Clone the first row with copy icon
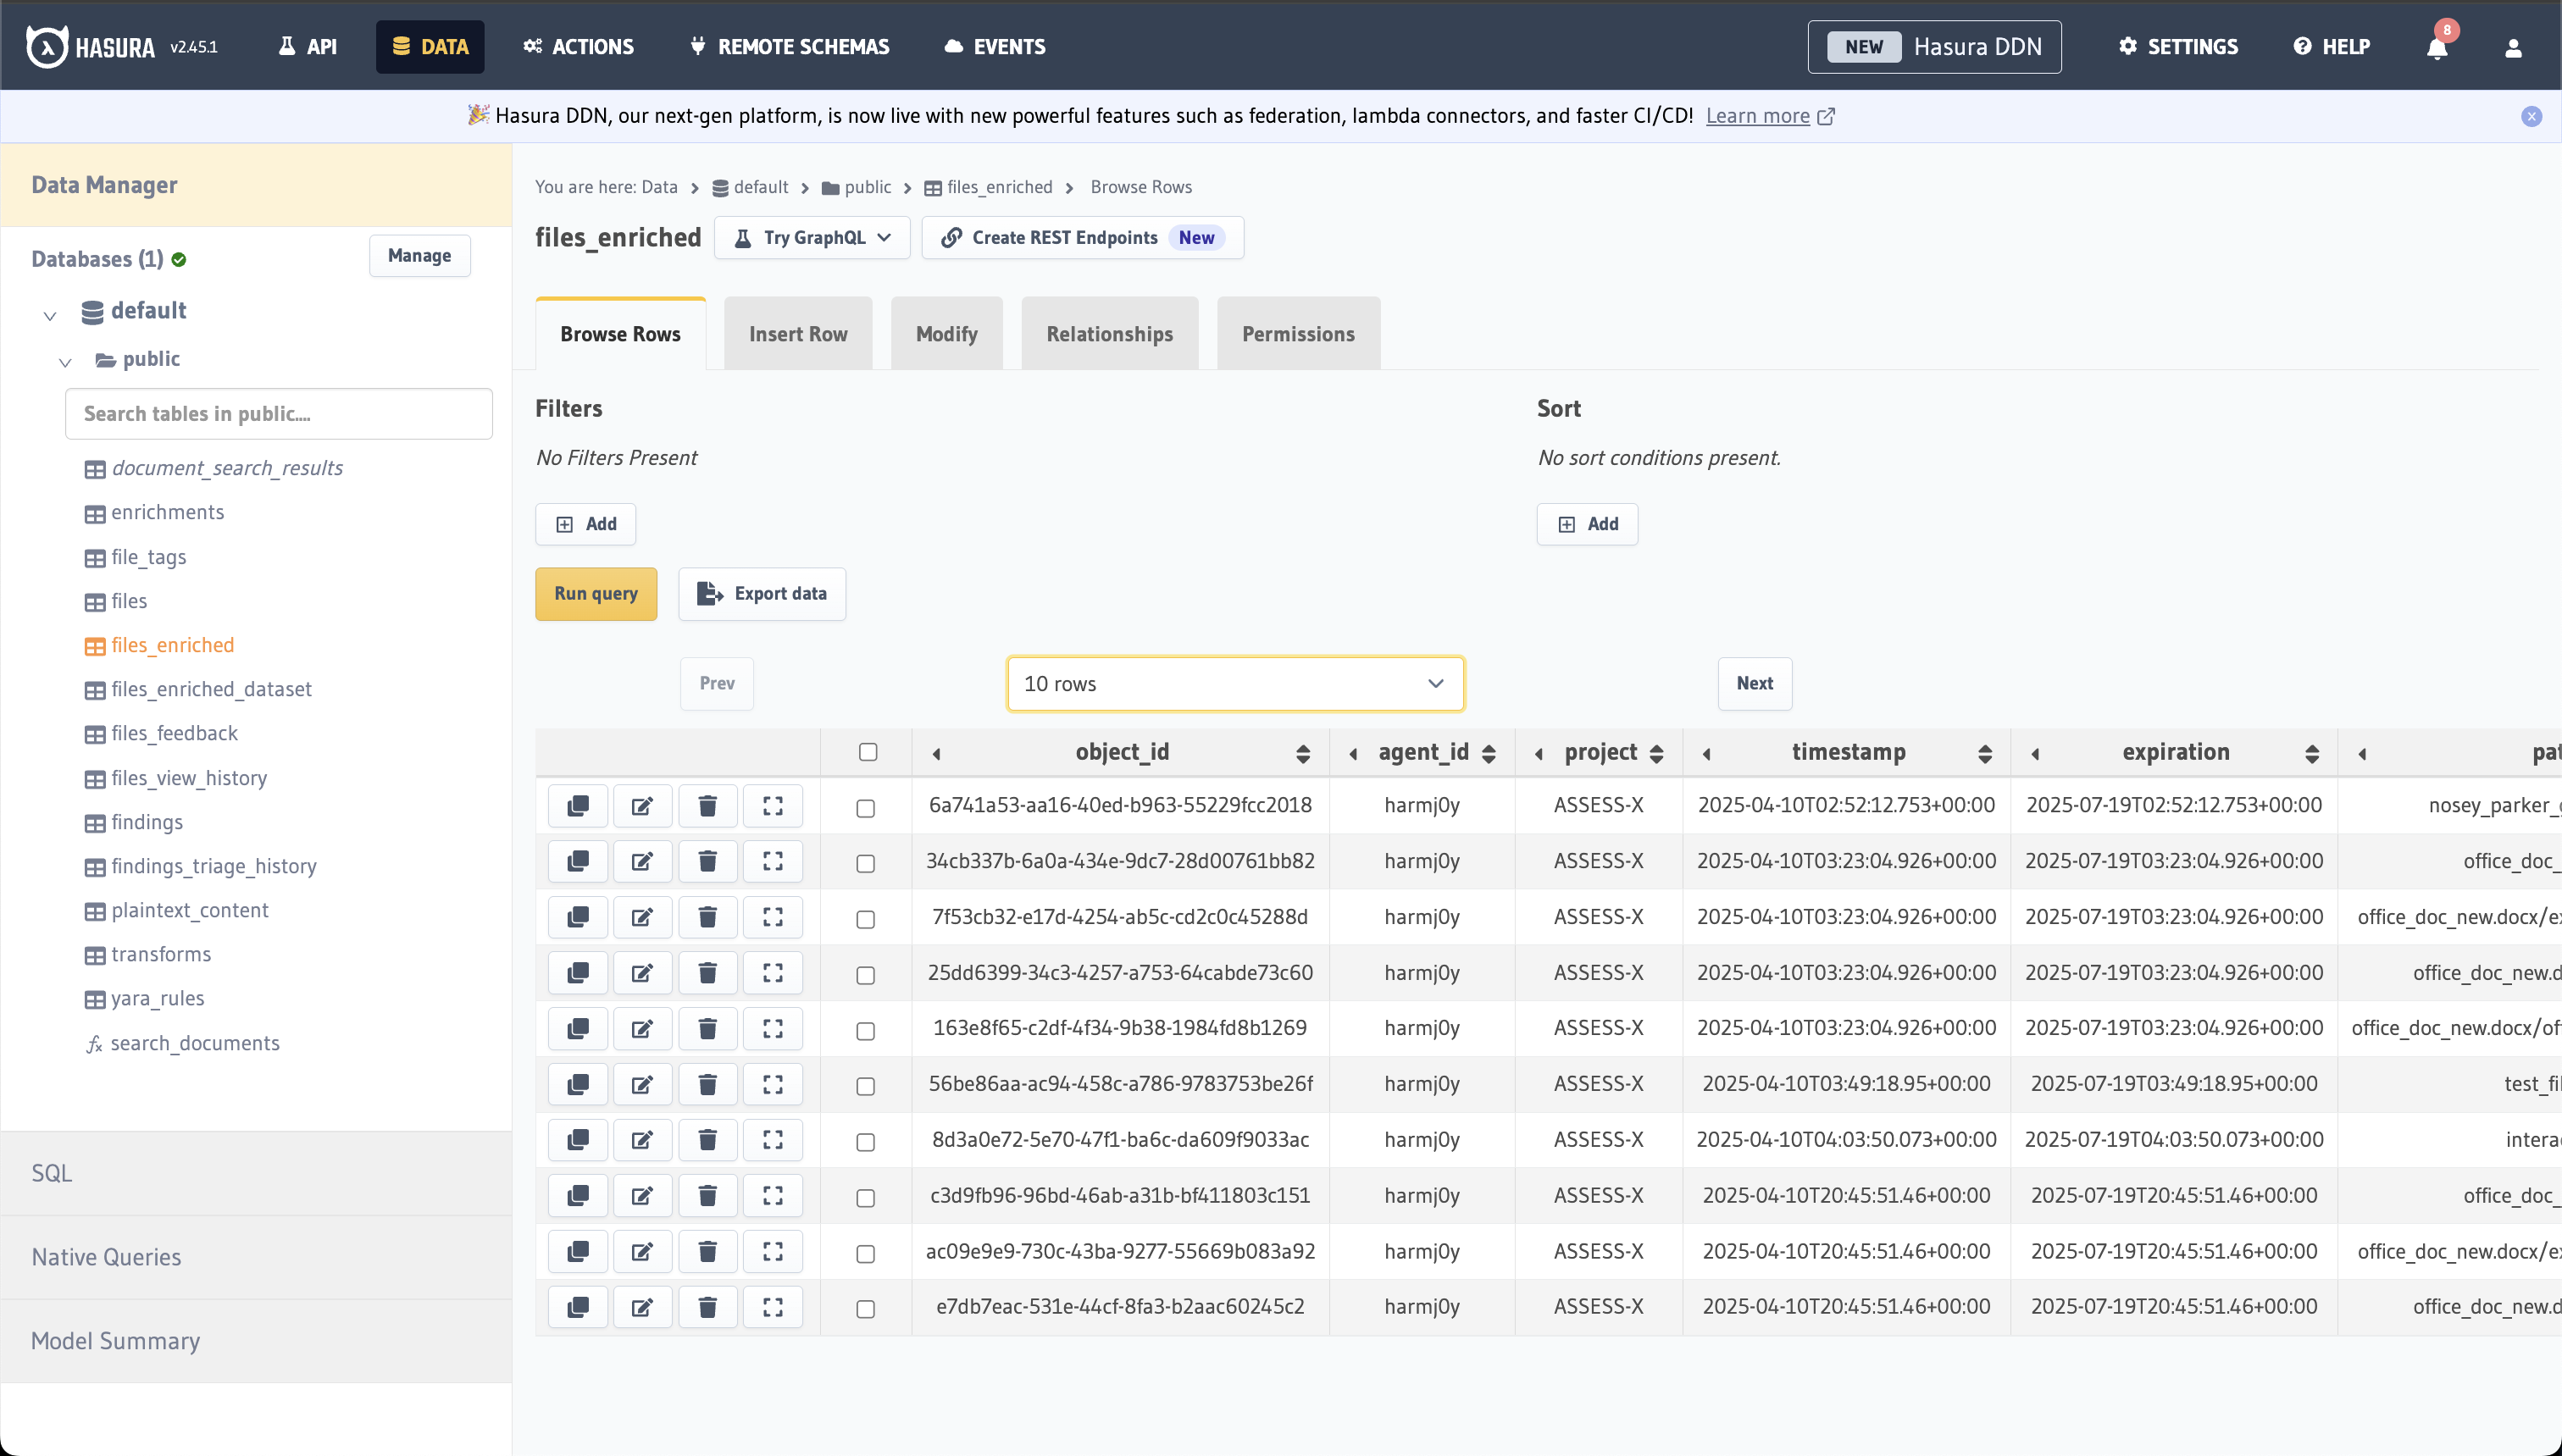This screenshot has width=2562, height=1456. tap(578, 806)
